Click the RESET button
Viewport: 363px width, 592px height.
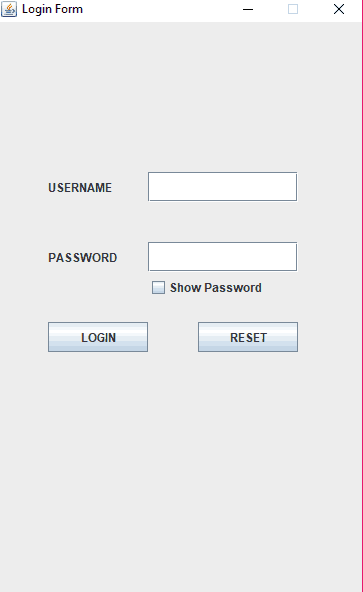point(248,337)
